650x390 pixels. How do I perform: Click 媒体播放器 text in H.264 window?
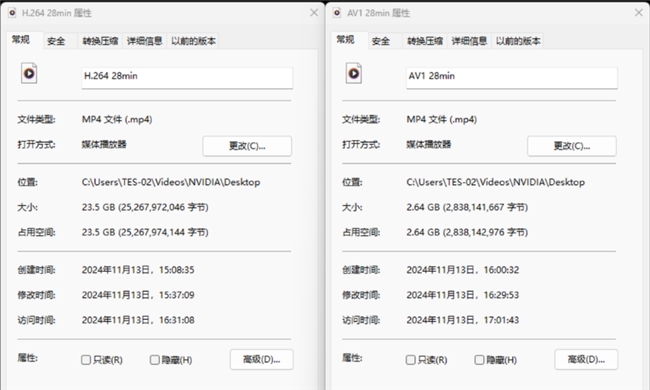pos(104,144)
